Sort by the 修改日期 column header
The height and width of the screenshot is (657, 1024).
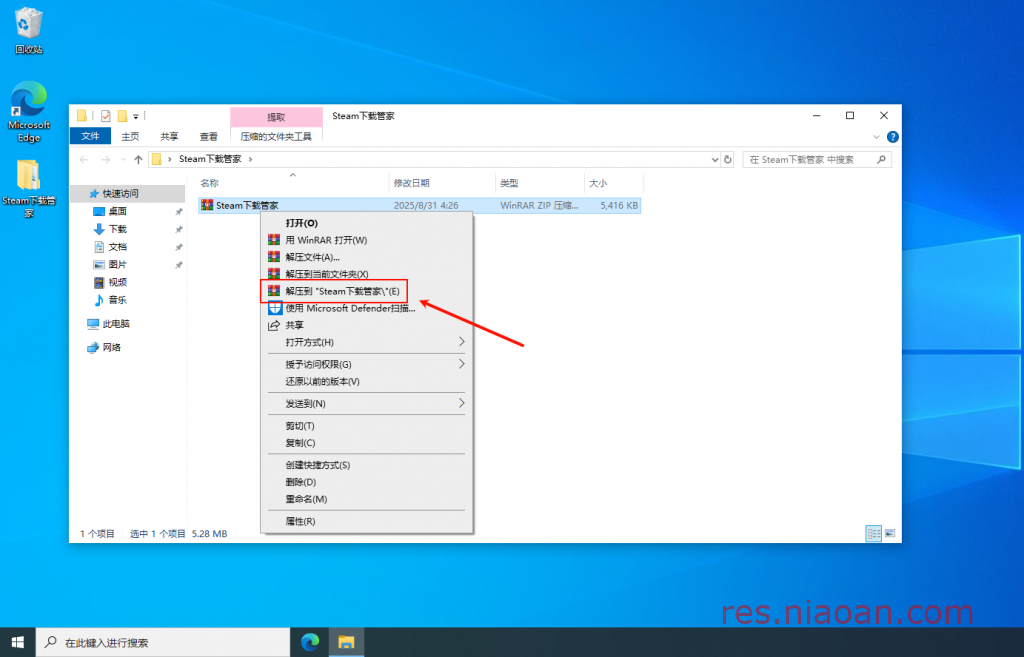point(442,183)
